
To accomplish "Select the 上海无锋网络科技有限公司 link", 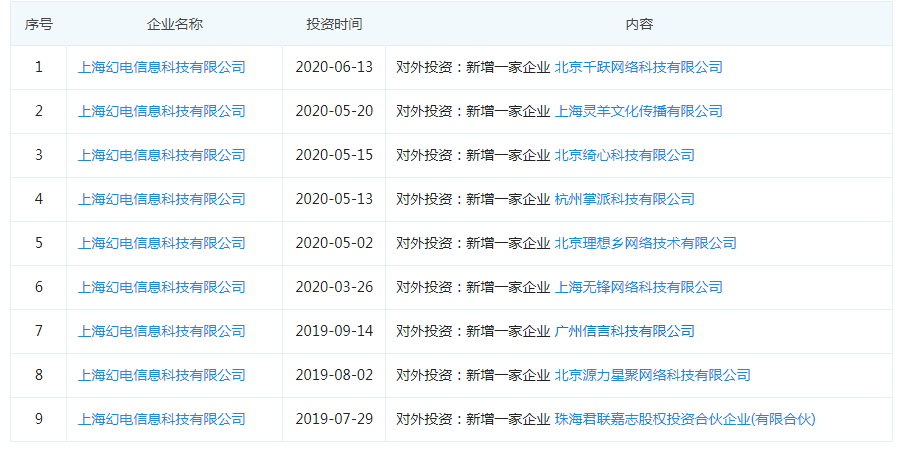I will (x=638, y=287).
